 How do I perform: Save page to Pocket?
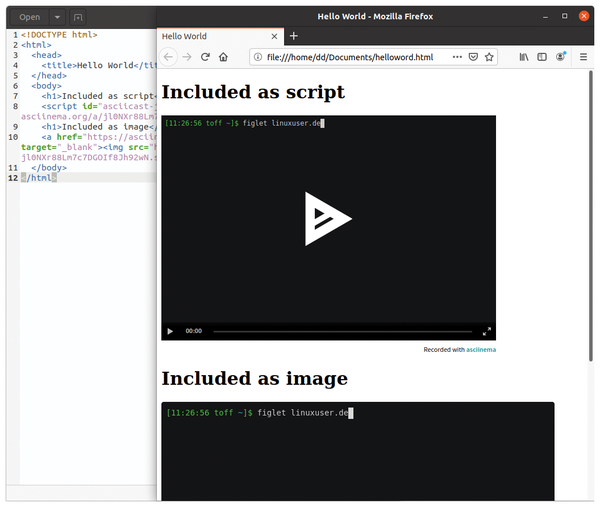pyautogui.click(x=473, y=57)
